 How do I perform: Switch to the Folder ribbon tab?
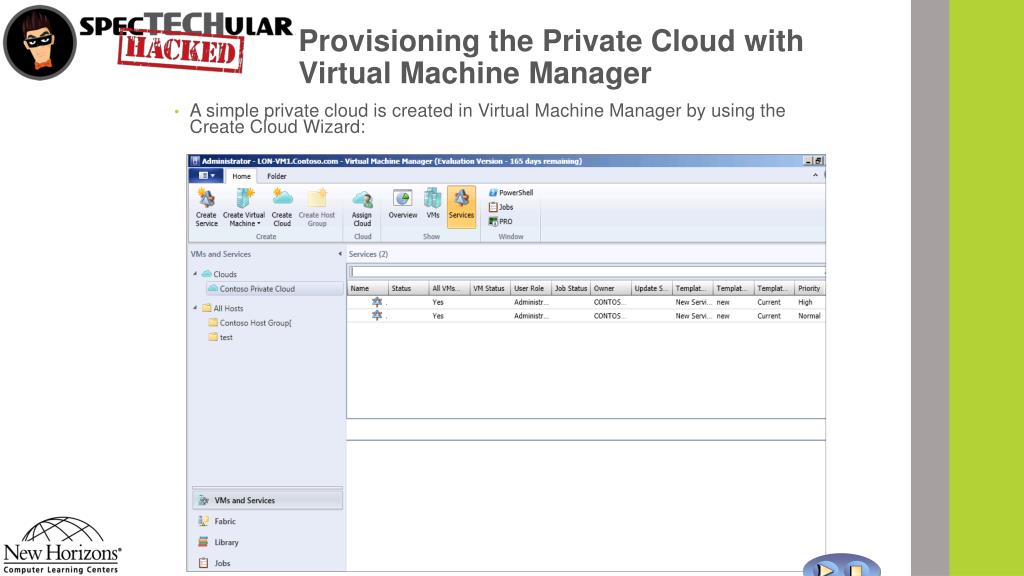276,176
